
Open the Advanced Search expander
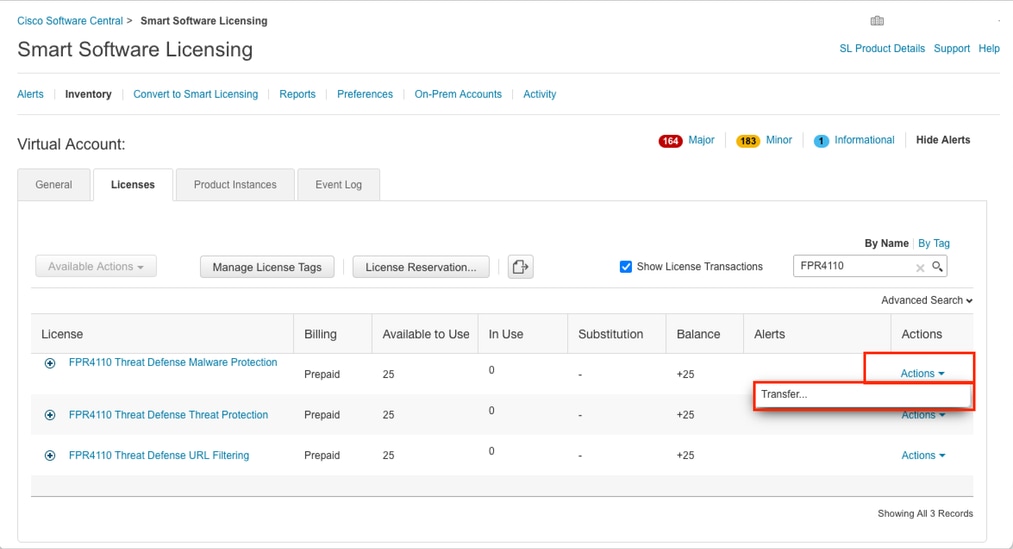coord(926,300)
